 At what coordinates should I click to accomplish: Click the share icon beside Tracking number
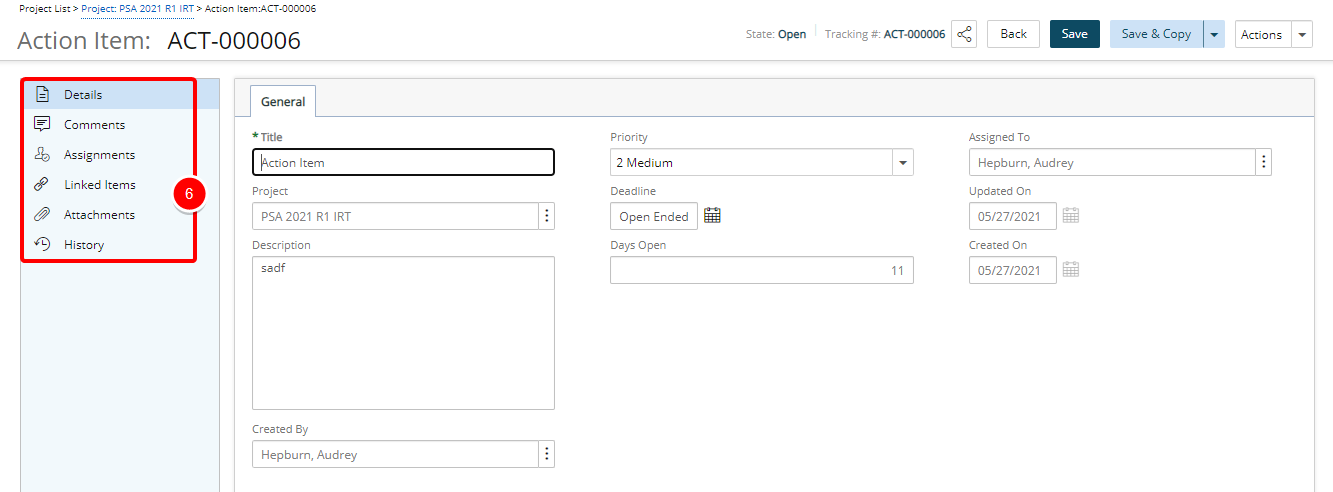[964, 34]
